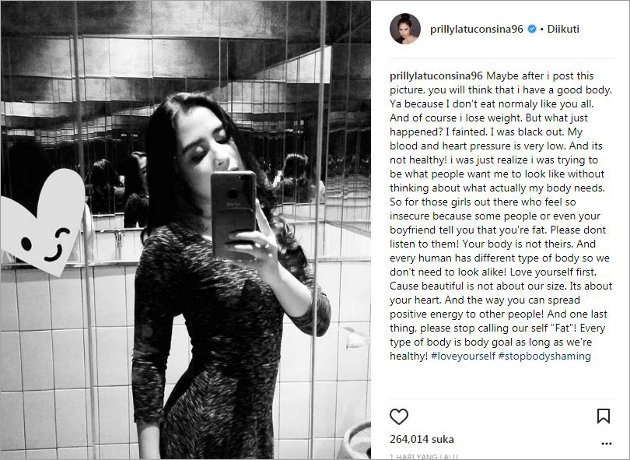The width and height of the screenshot is (630, 460).
Task: Click the phone held in the photo
Action: coord(233,214)
